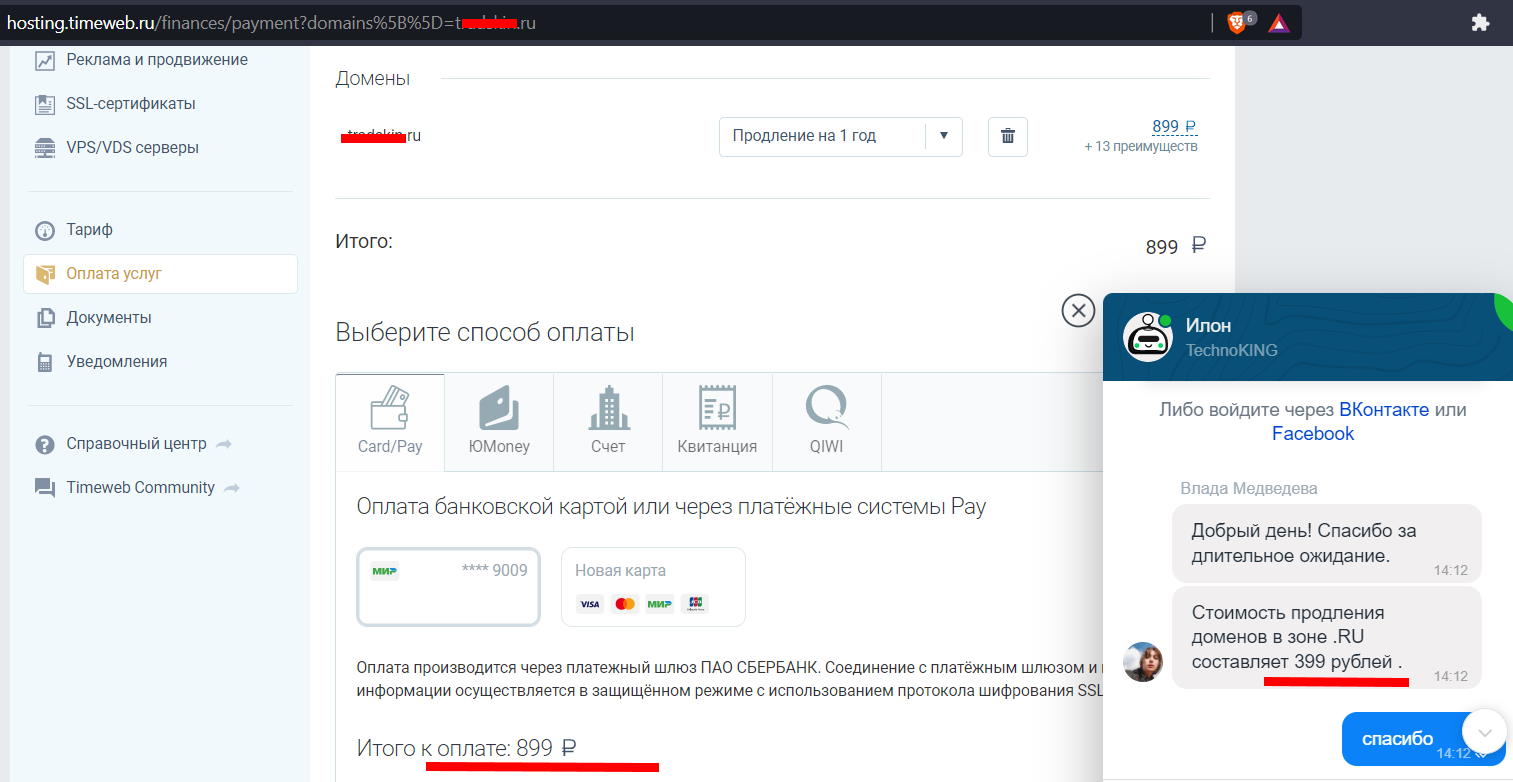Click the VPS/VDS серверы server icon
The height and width of the screenshot is (782, 1513).
tap(45, 148)
